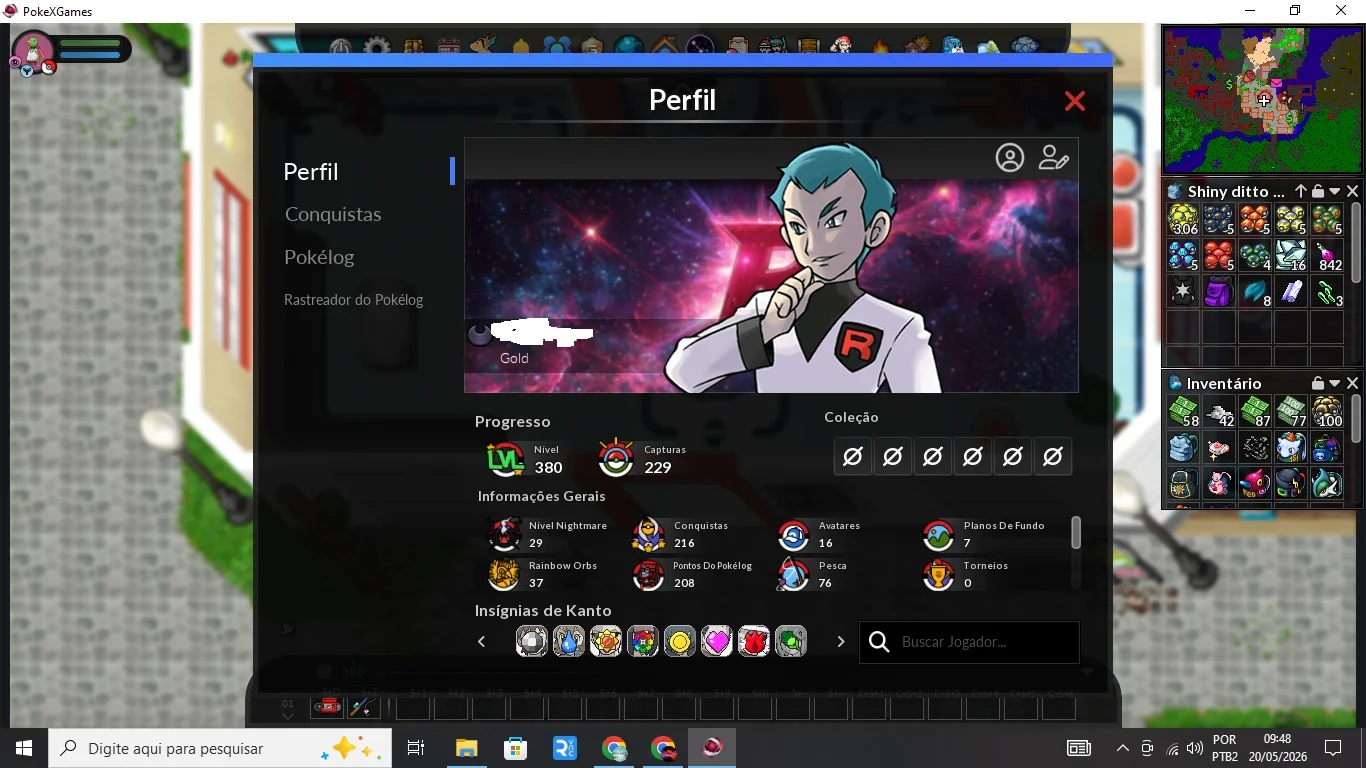Collapse the Inventário panel dropdown arrow
The image size is (1366, 768).
point(1335,383)
